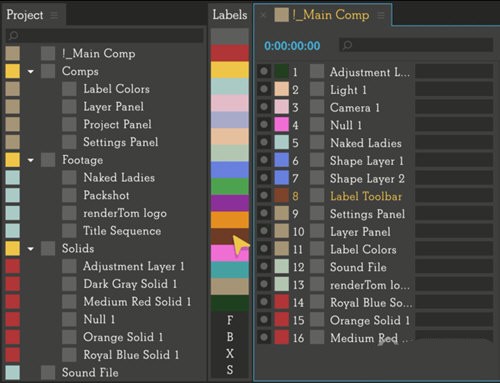Toggle visibility of Null 1 layer 4
Screen dimensions: 500x383
[264, 125]
